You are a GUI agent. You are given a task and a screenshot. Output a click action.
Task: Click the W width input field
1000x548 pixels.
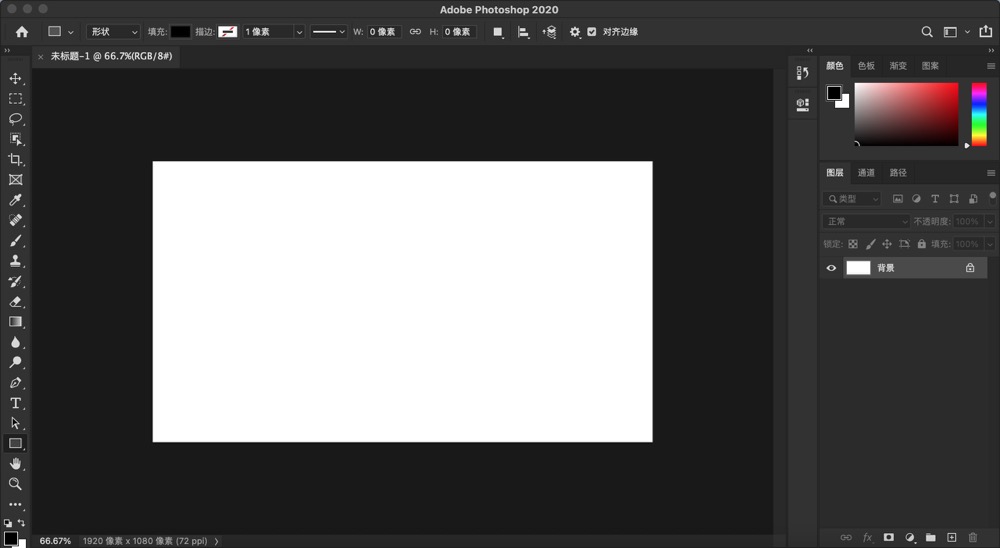coord(384,32)
